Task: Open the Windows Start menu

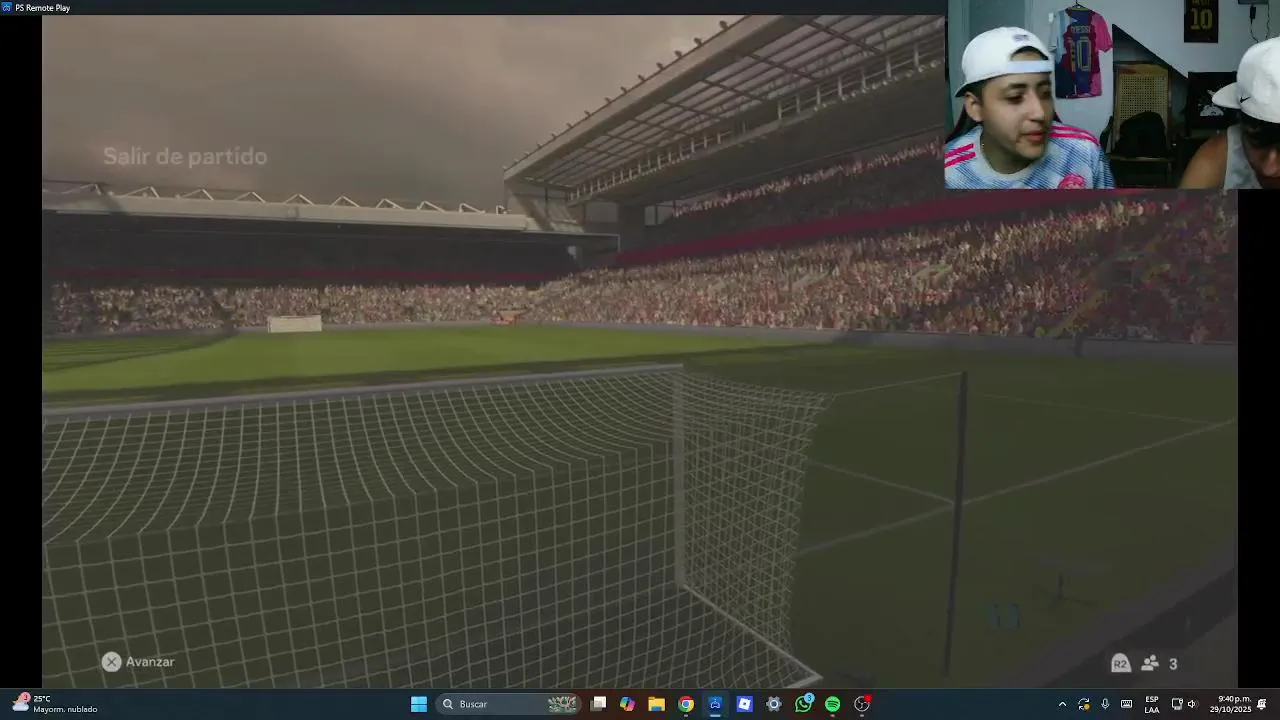Action: 419,704
